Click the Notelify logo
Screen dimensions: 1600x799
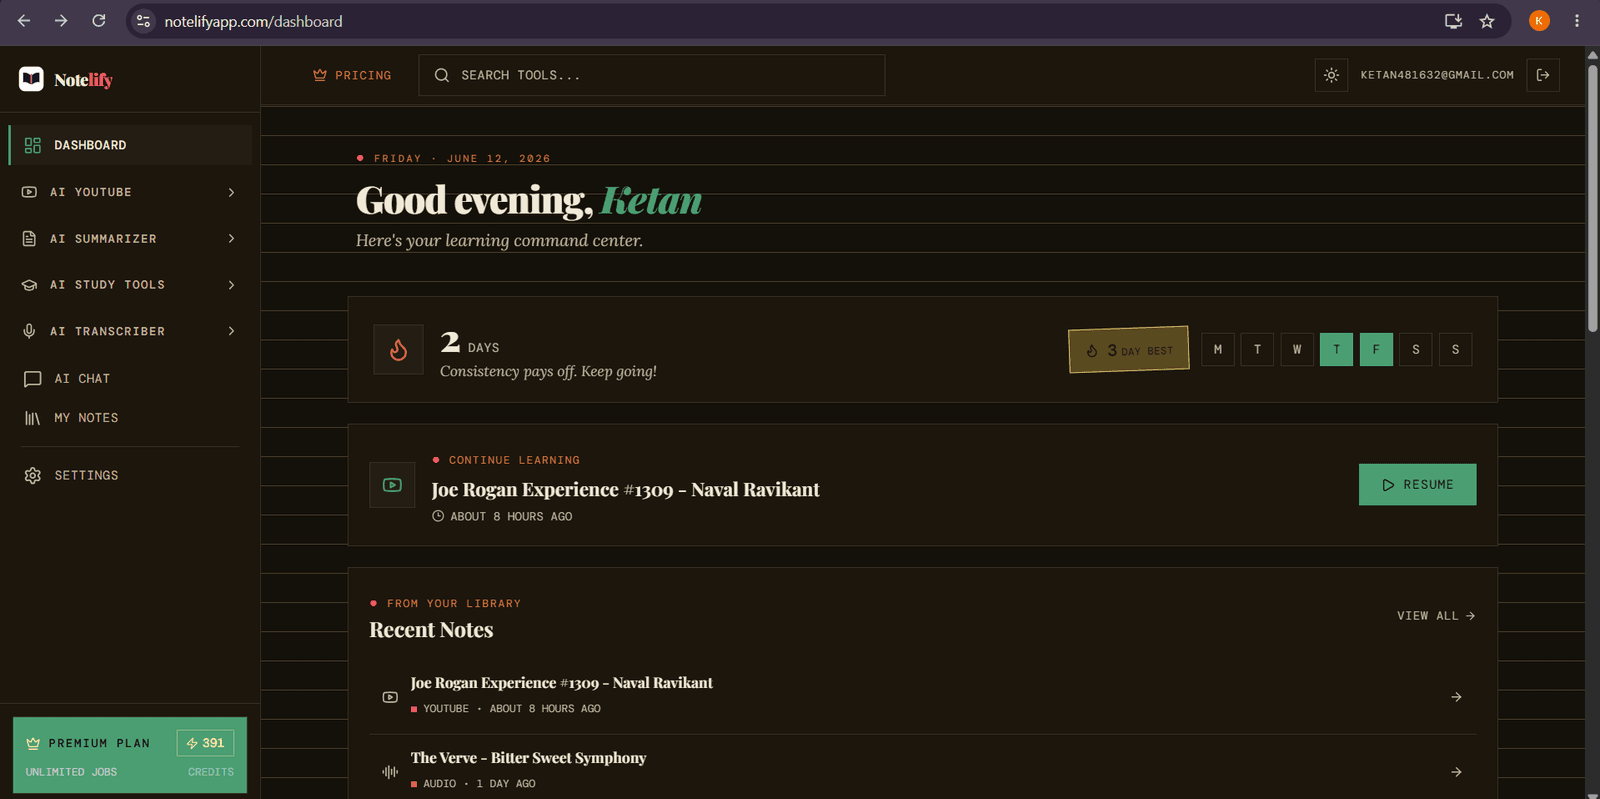(x=66, y=80)
